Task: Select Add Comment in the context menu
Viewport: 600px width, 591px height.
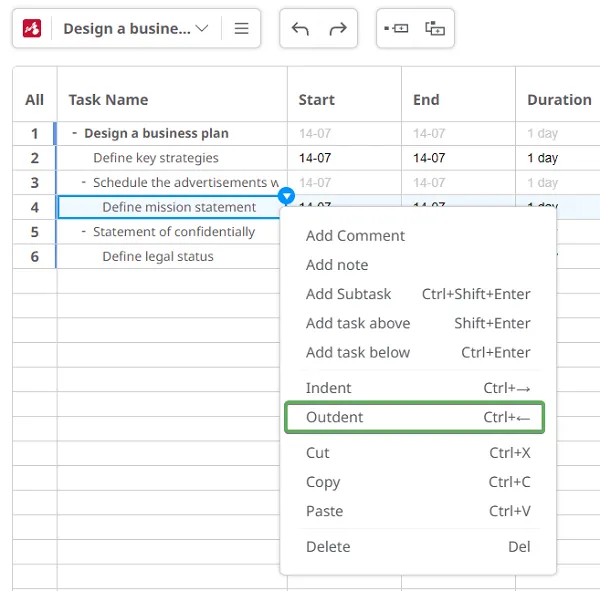Action: (355, 236)
